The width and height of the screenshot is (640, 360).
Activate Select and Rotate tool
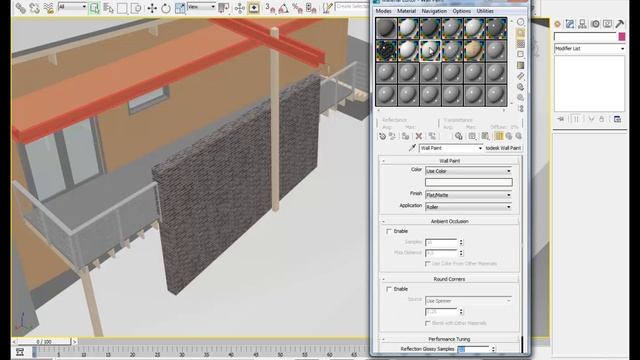(x=166, y=8)
